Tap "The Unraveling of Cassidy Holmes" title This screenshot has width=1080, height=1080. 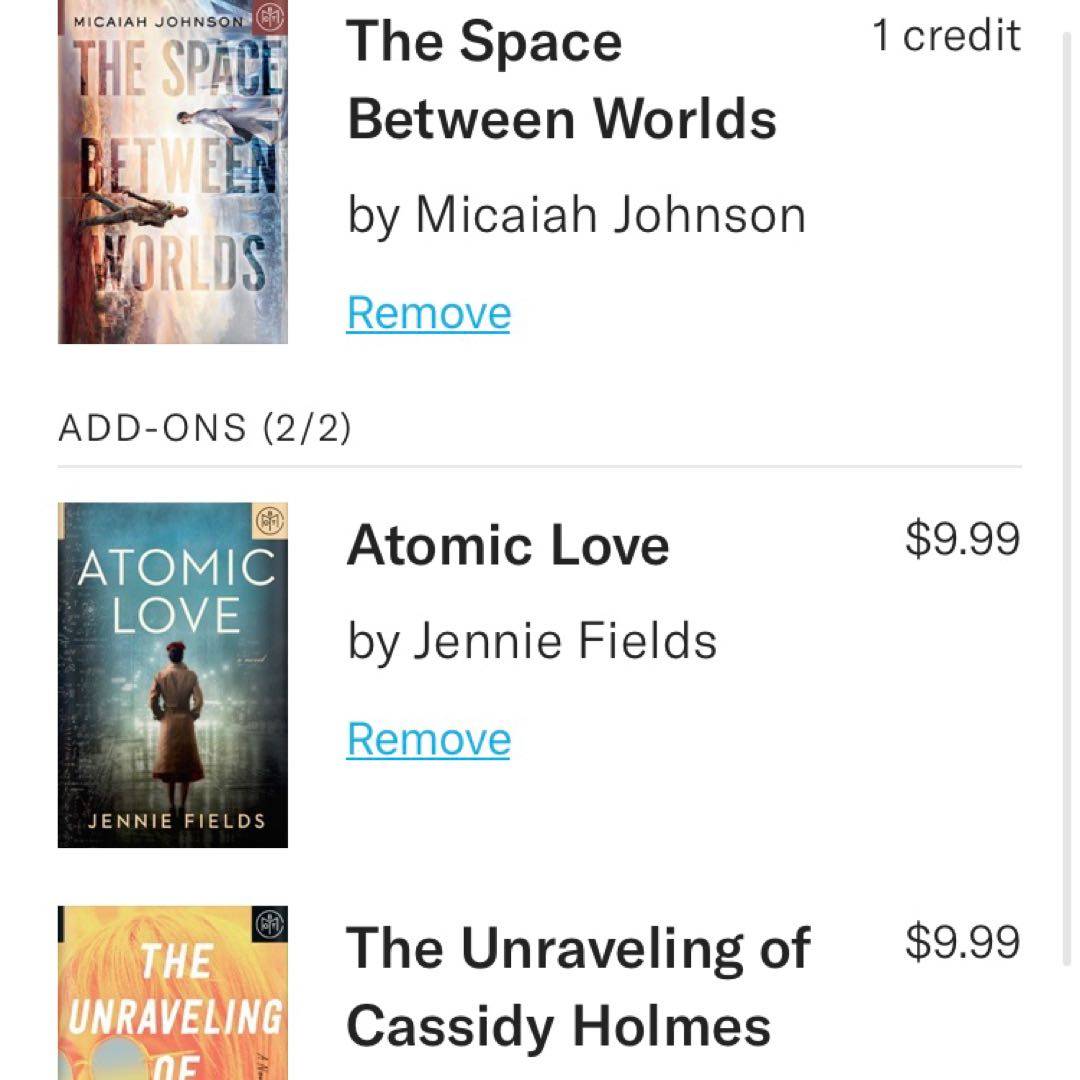[577, 987]
